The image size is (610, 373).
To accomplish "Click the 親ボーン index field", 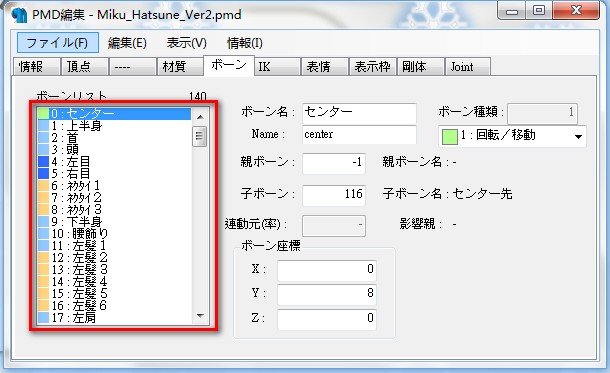I will coord(334,163).
